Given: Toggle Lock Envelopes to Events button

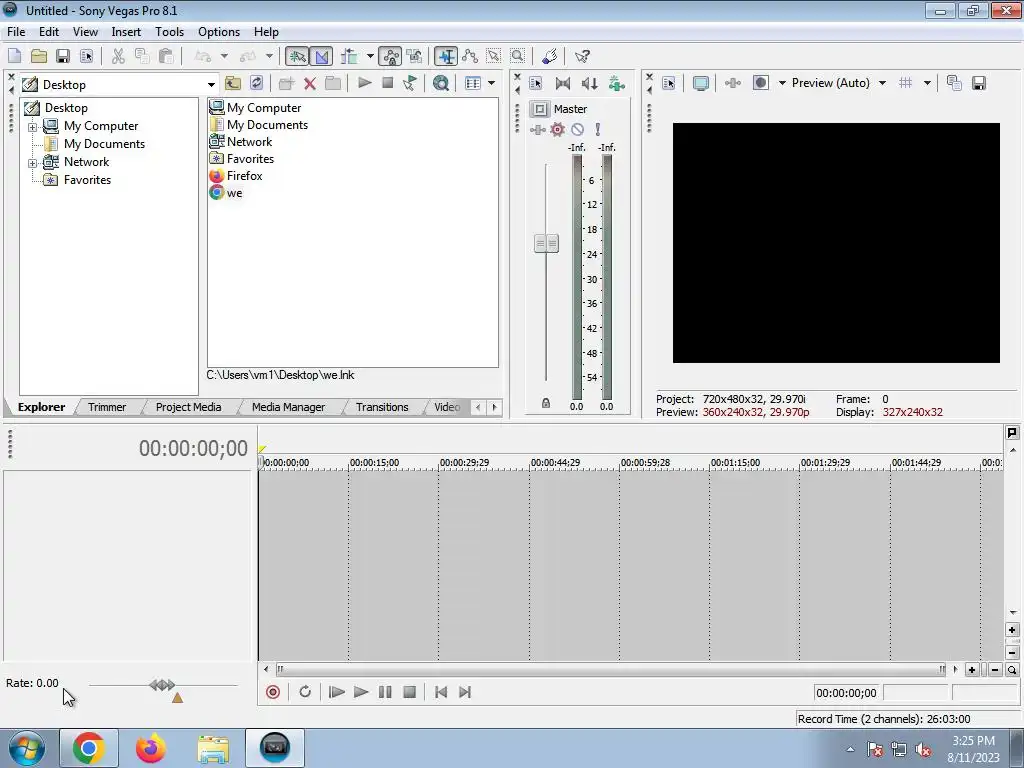Looking at the screenshot, I should click(x=391, y=56).
